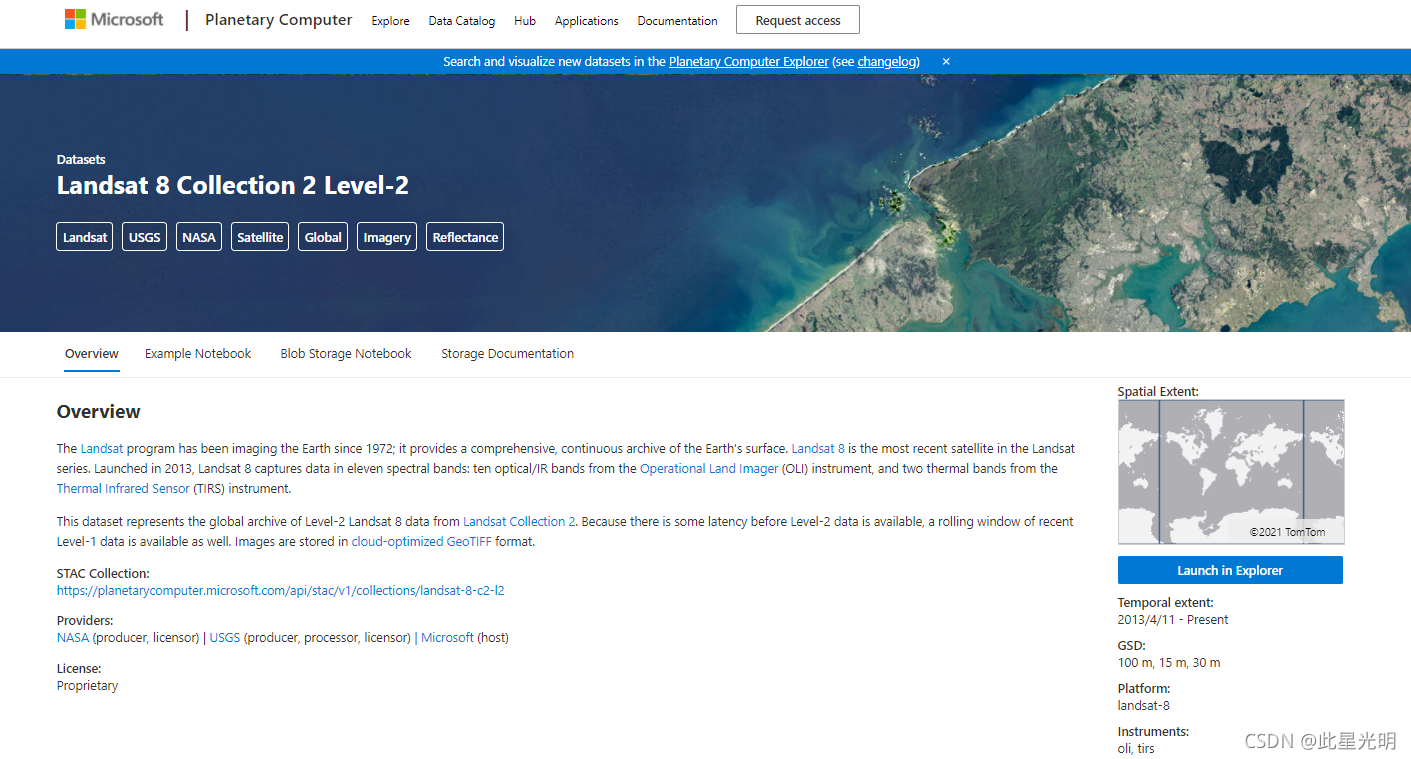Click the Platform value landsat-8

(1144, 706)
